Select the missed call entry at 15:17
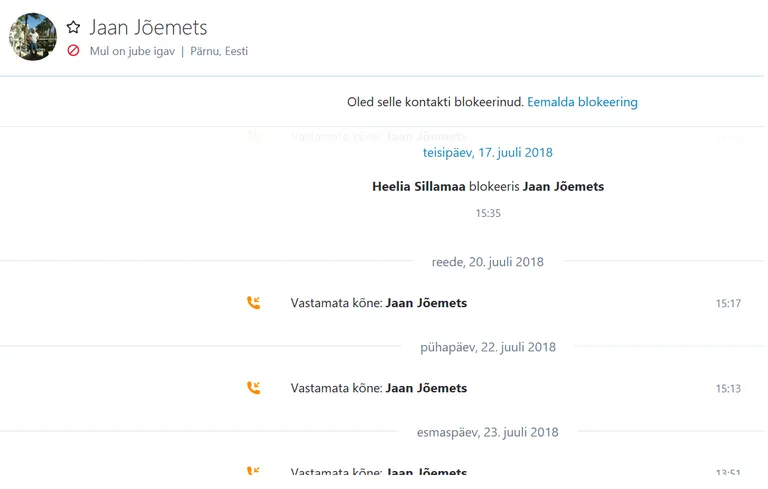 click(x=494, y=303)
